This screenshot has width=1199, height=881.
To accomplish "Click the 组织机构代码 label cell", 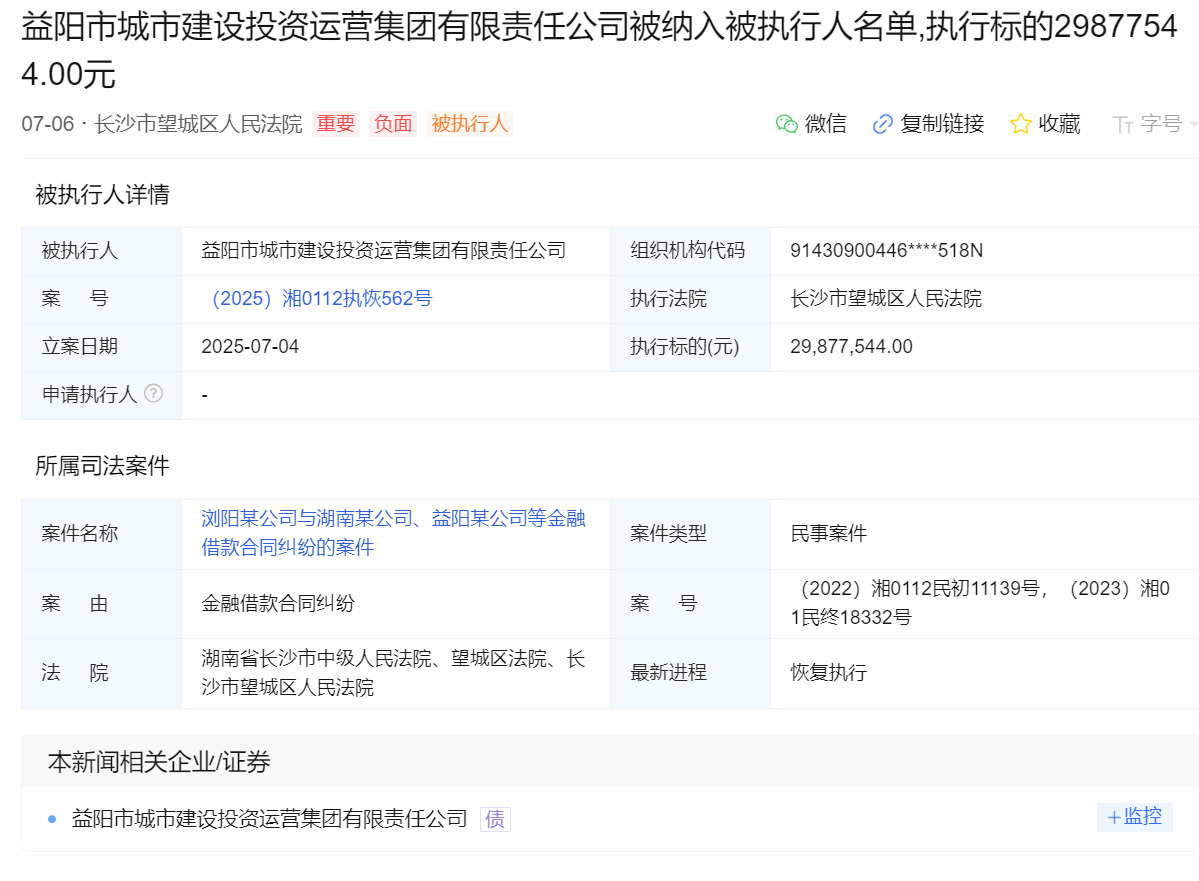I will pos(690,251).
